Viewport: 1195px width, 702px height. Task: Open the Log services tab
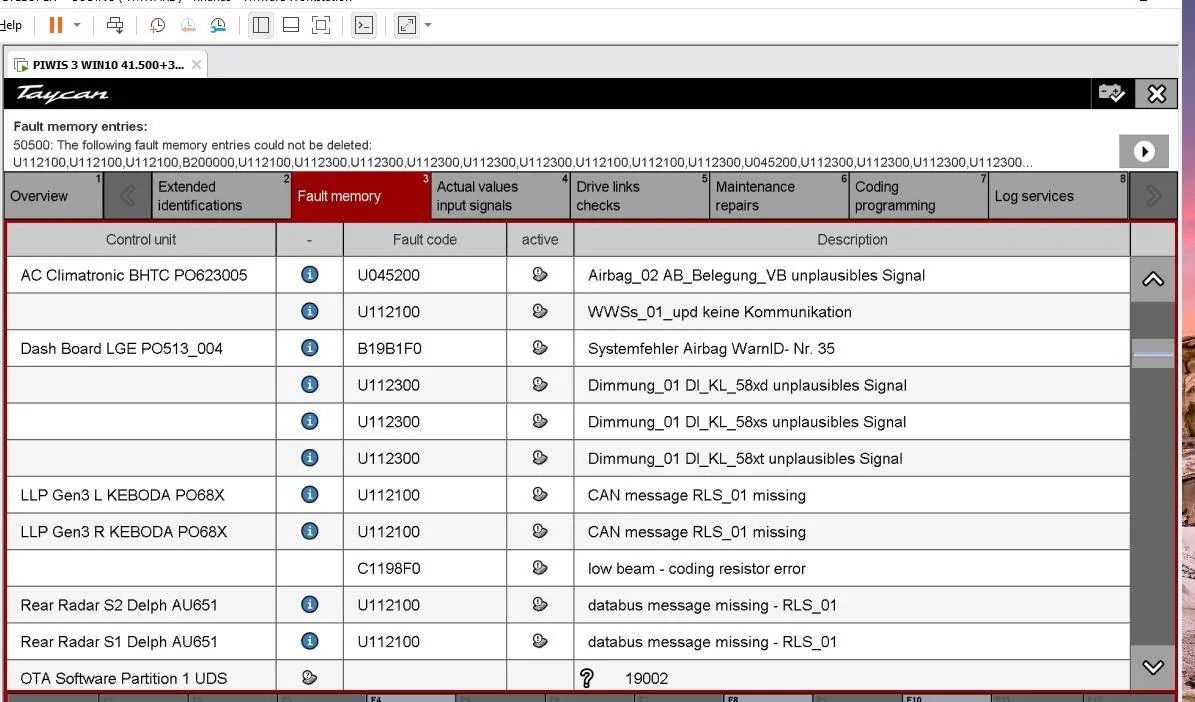[x=1058, y=196]
